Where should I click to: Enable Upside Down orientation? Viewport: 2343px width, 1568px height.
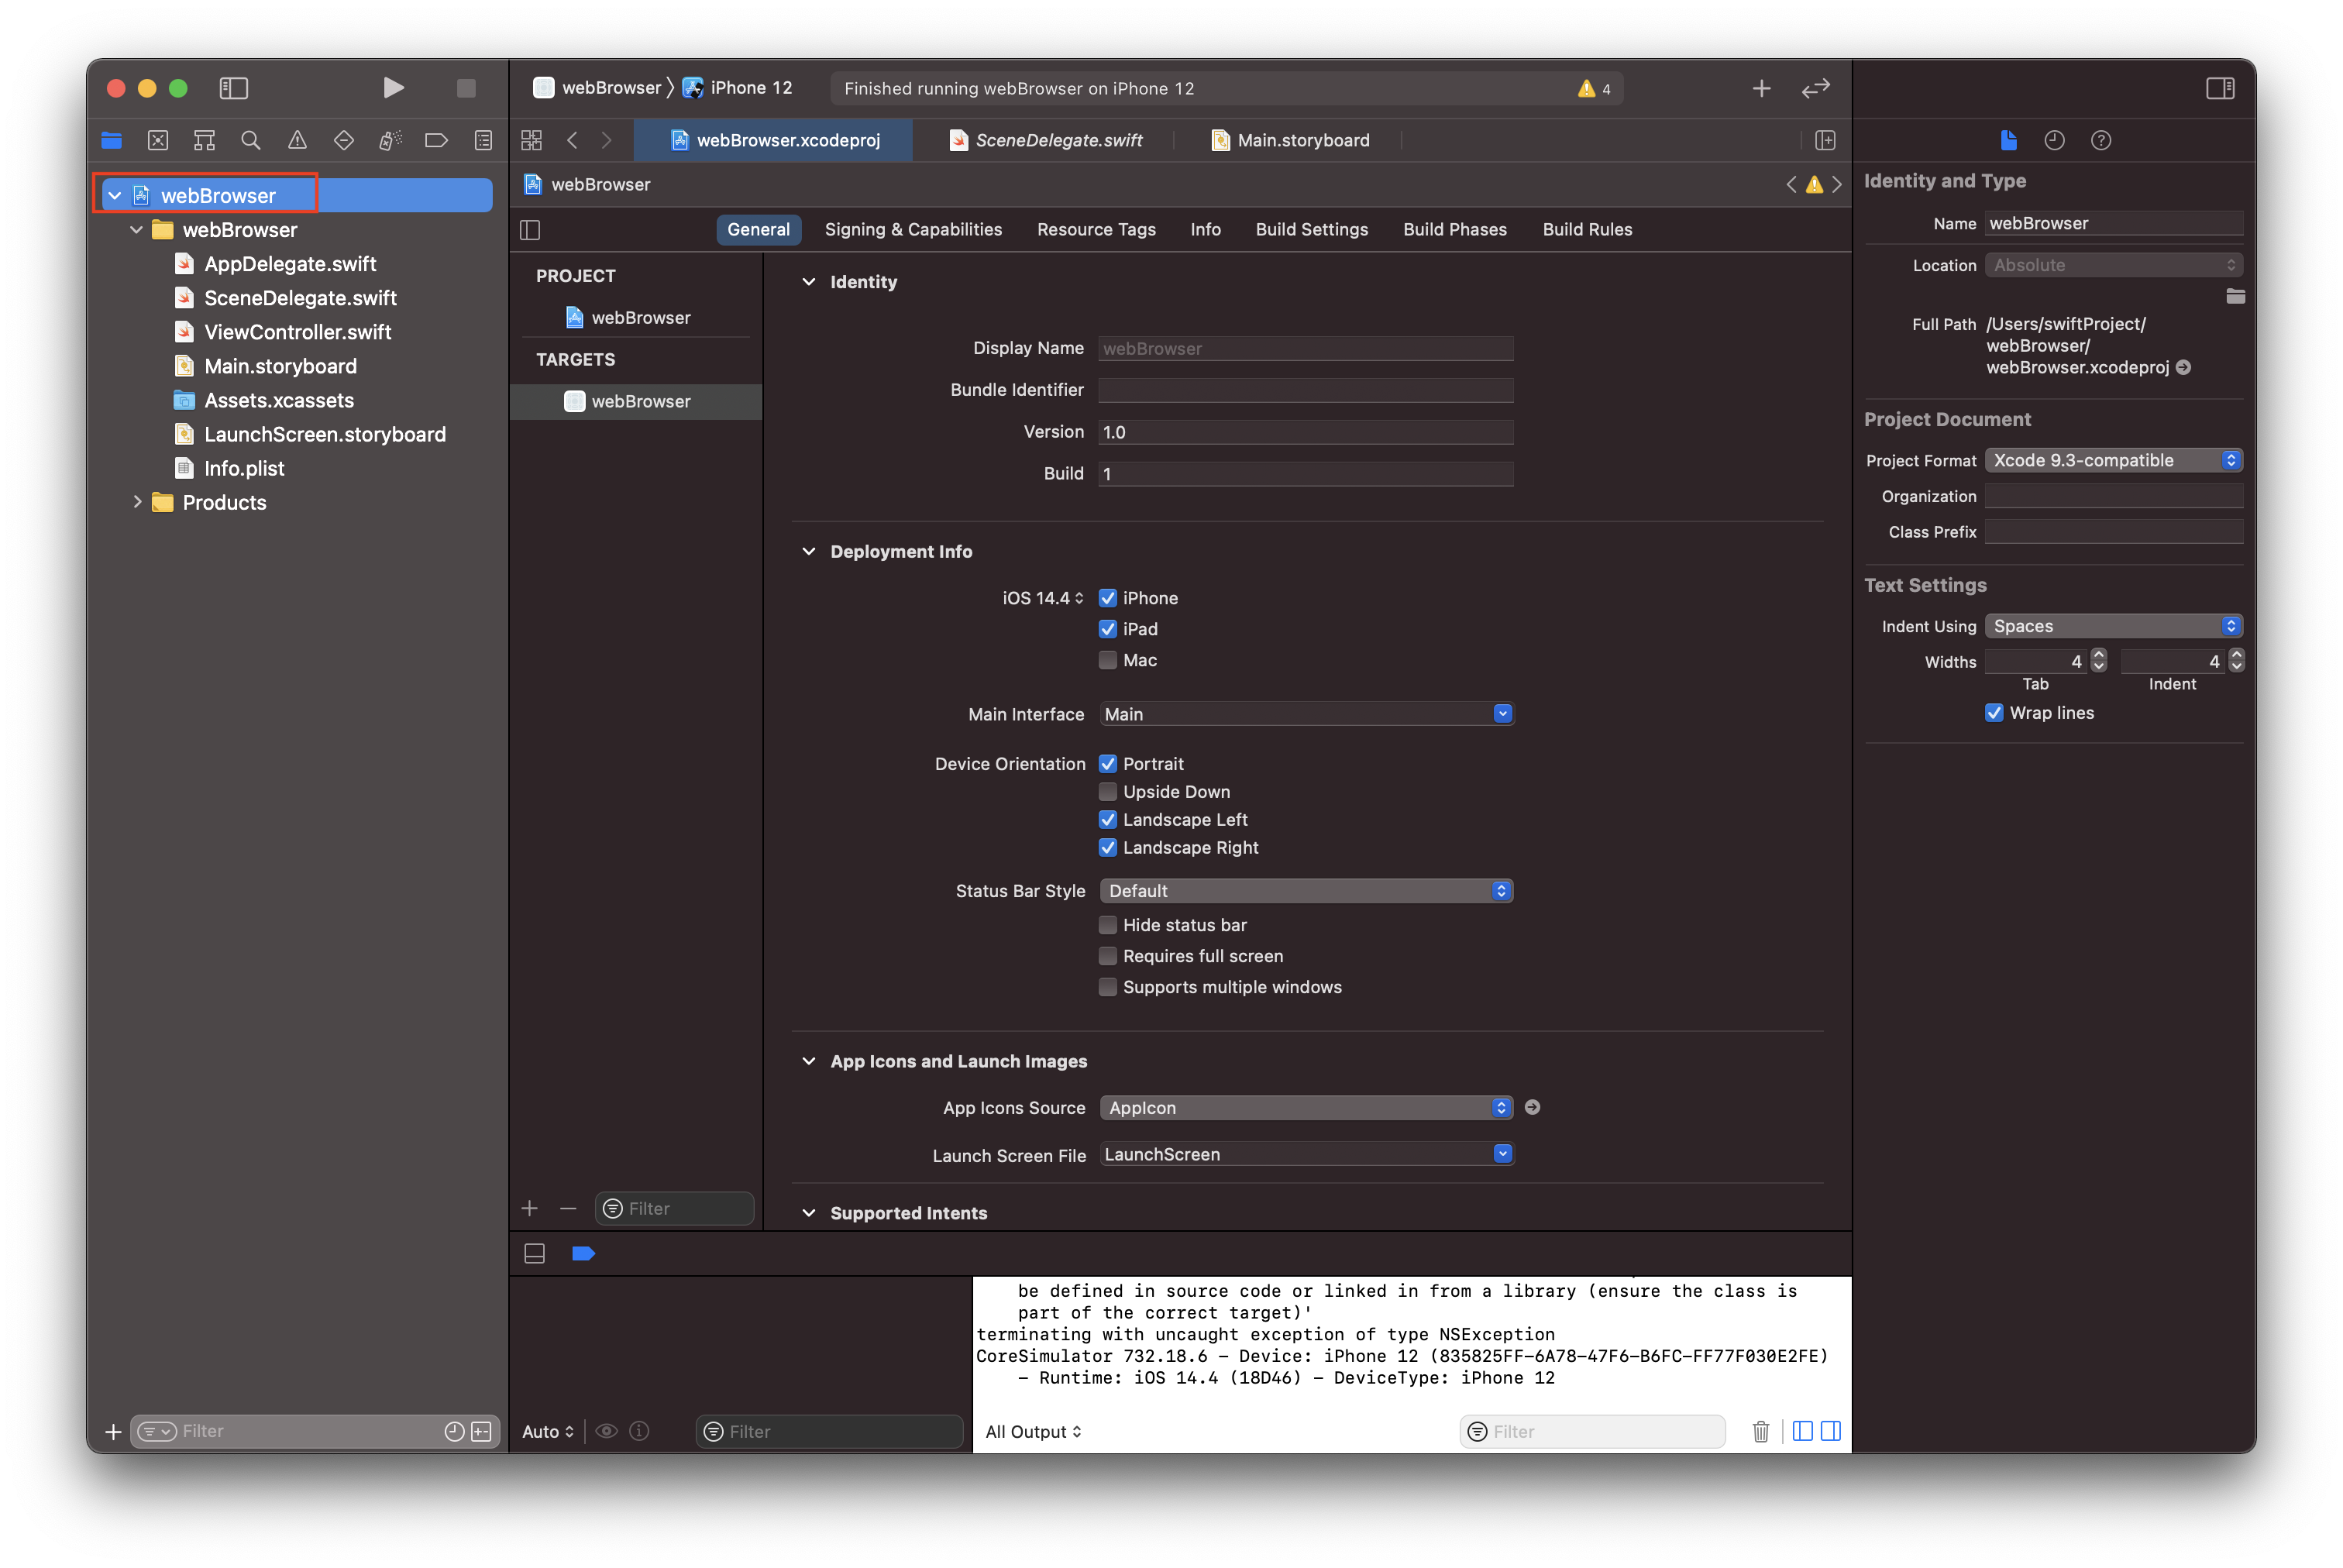point(1107,792)
